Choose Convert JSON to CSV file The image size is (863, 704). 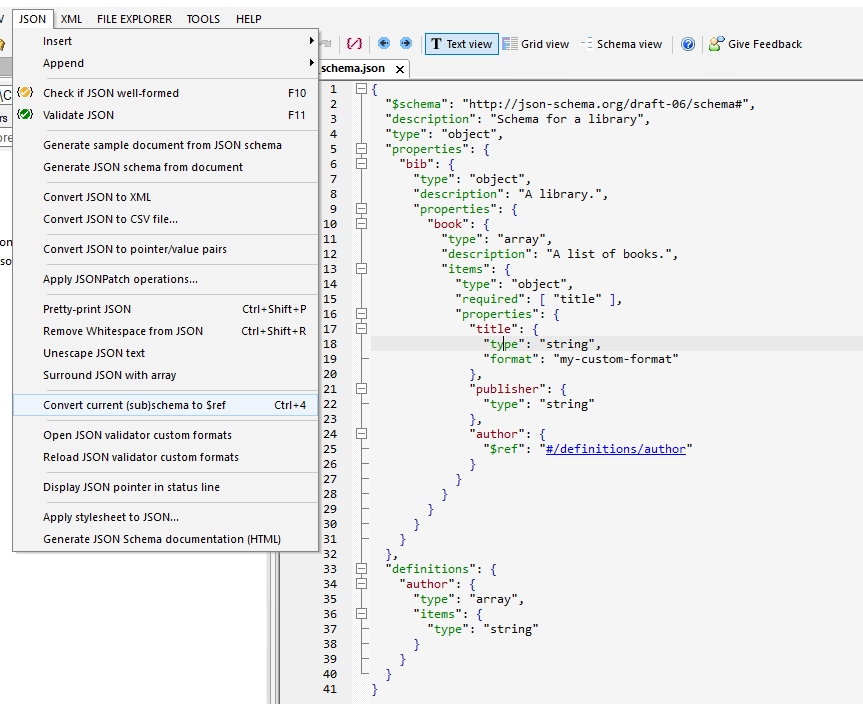pyautogui.click(x=166, y=219)
